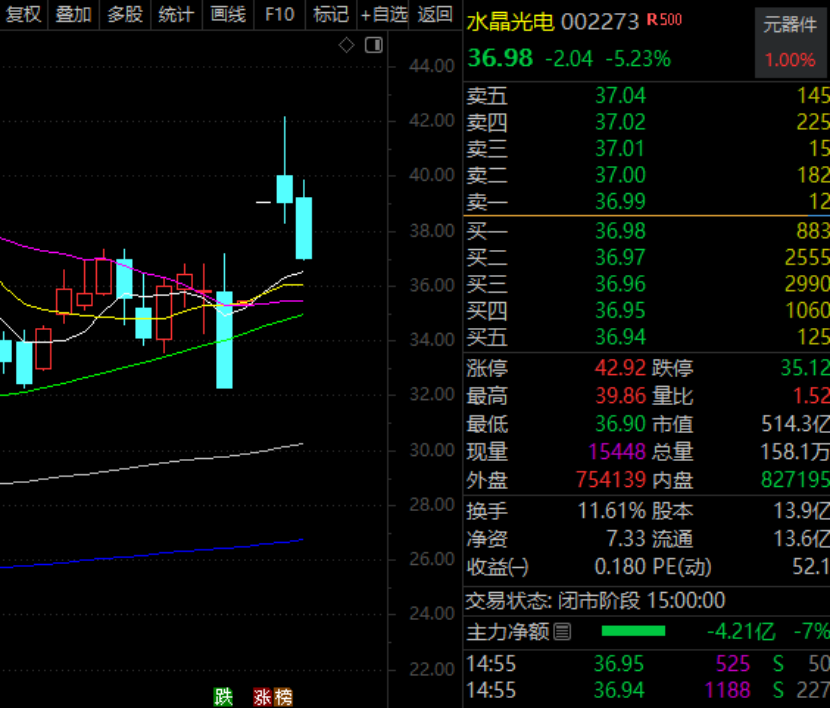Open the 标记 menu
Image resolution: width=830 pixels, height=708 pixels.
pyautogui.click(x=330, y=14)
